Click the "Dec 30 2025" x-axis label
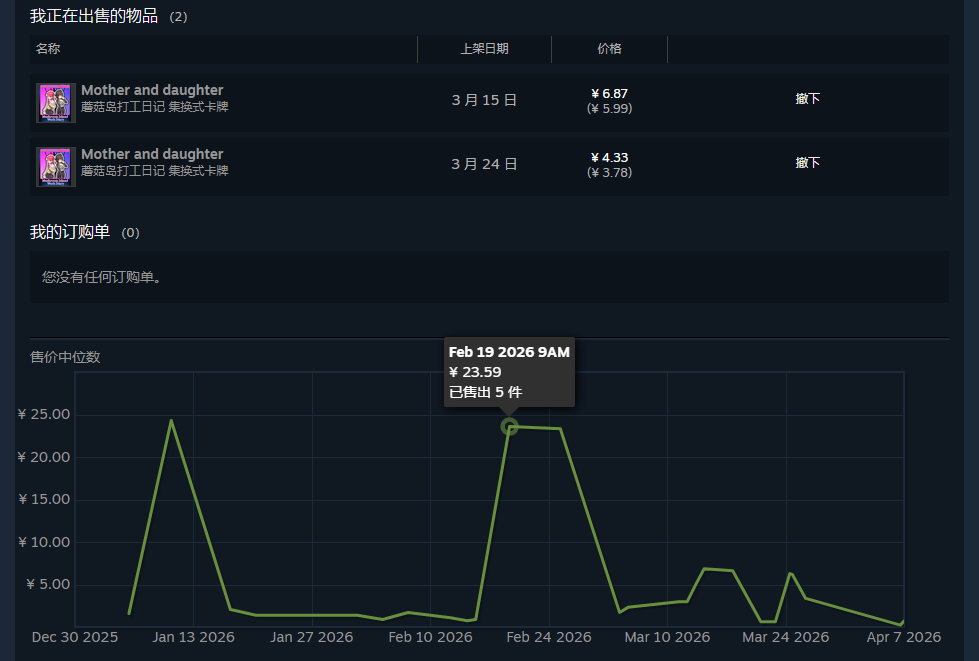Image resolution: width=979 pixels, height=661 pixels. (x=75, y=637)
